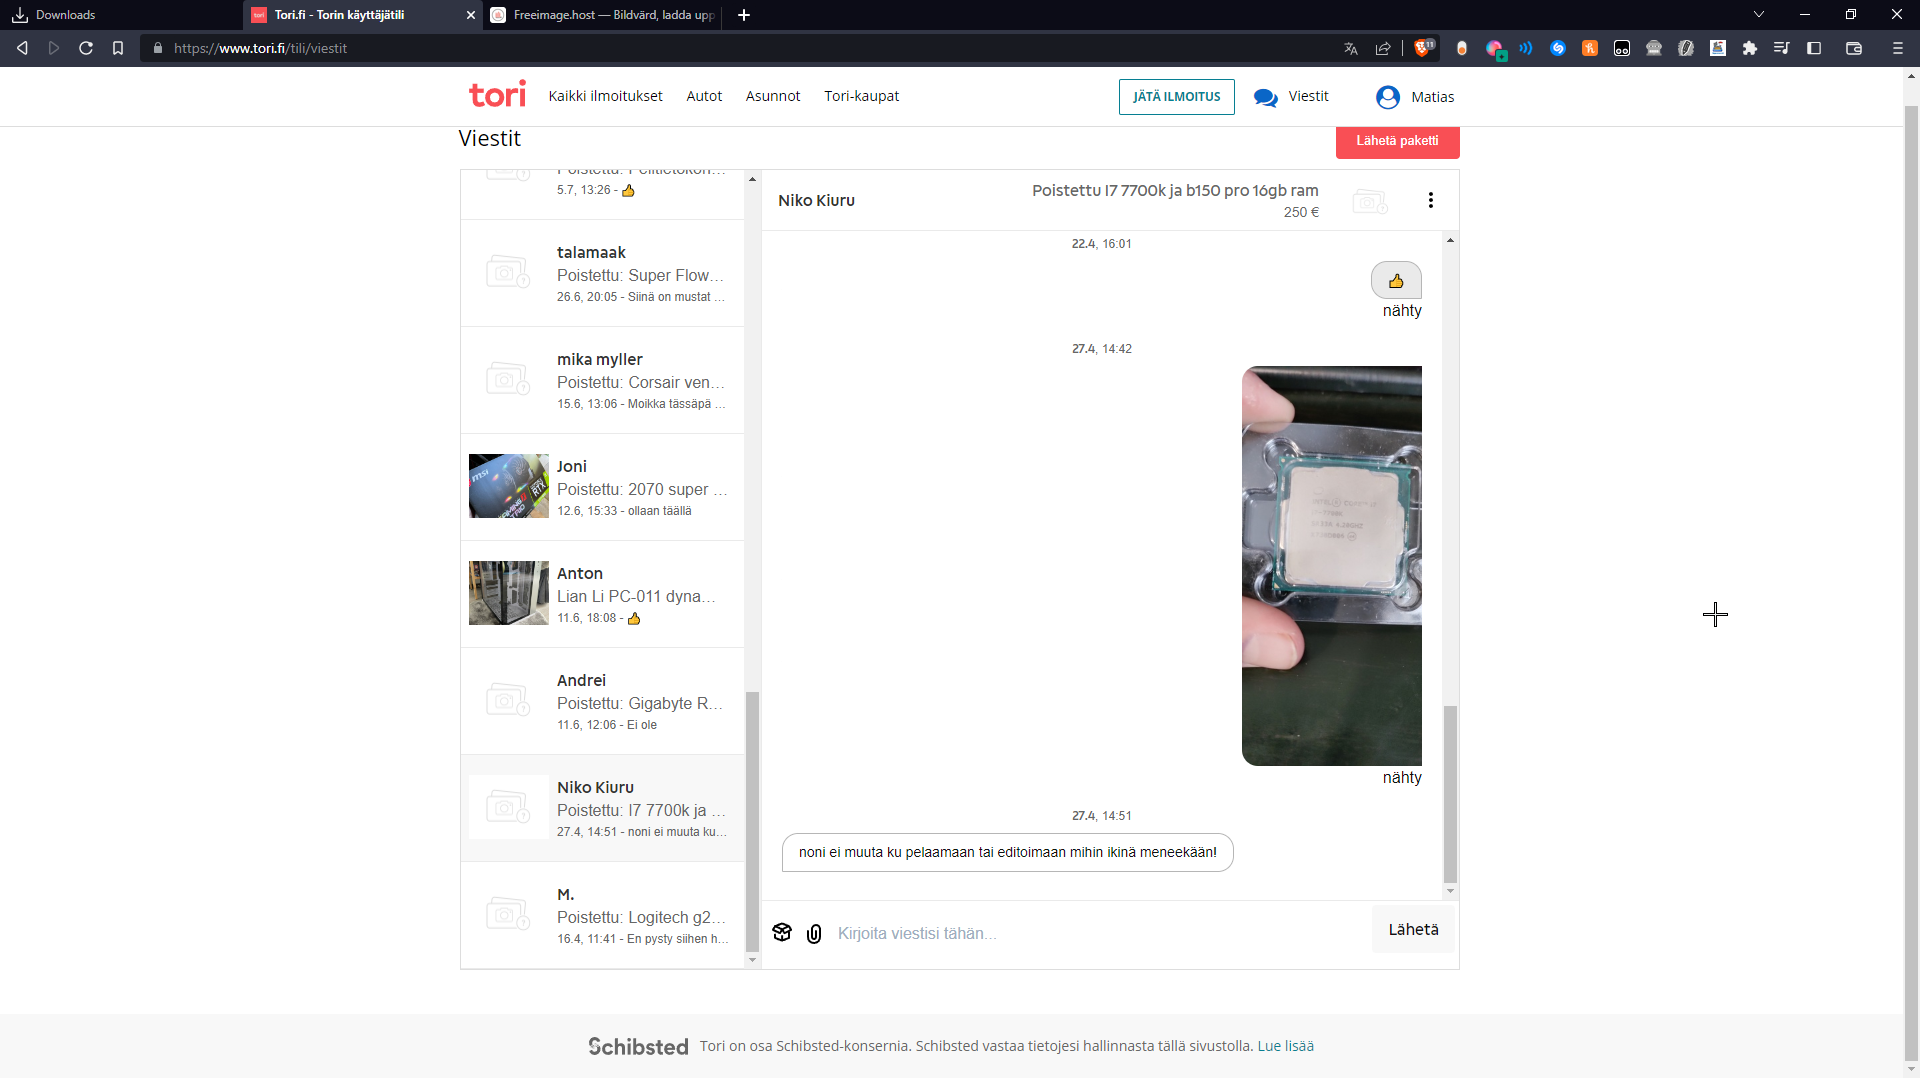
Task: Open the M. Logitech conversation
Action: [602, 915]
